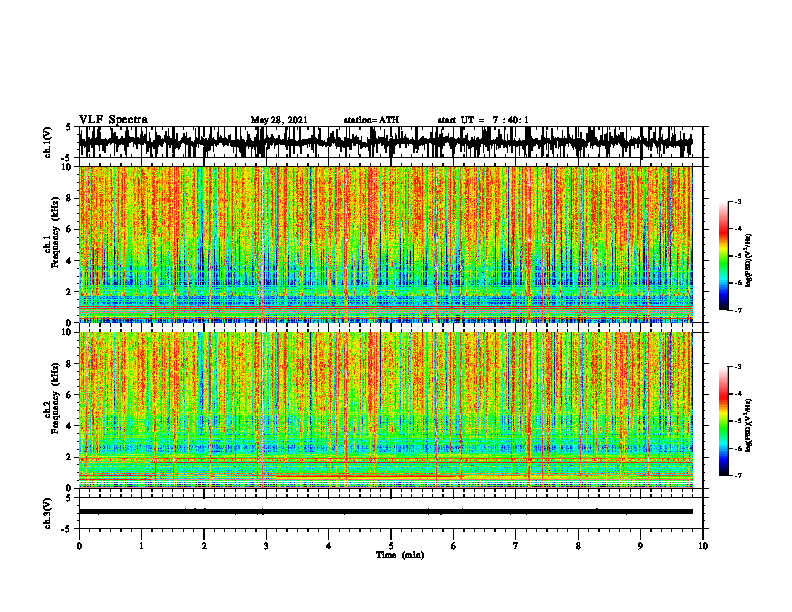This screenshot has width=792, height=612.
Task: Click time axis tick label "5"
Action: (391, 546)
